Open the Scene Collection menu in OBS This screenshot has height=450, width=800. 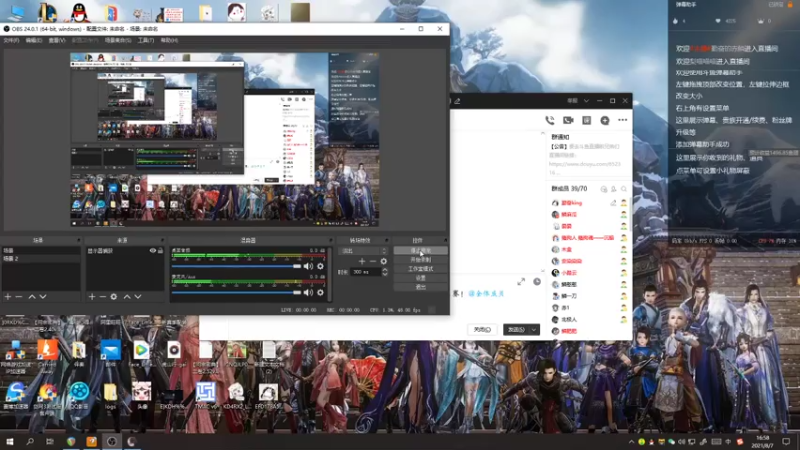118,40
